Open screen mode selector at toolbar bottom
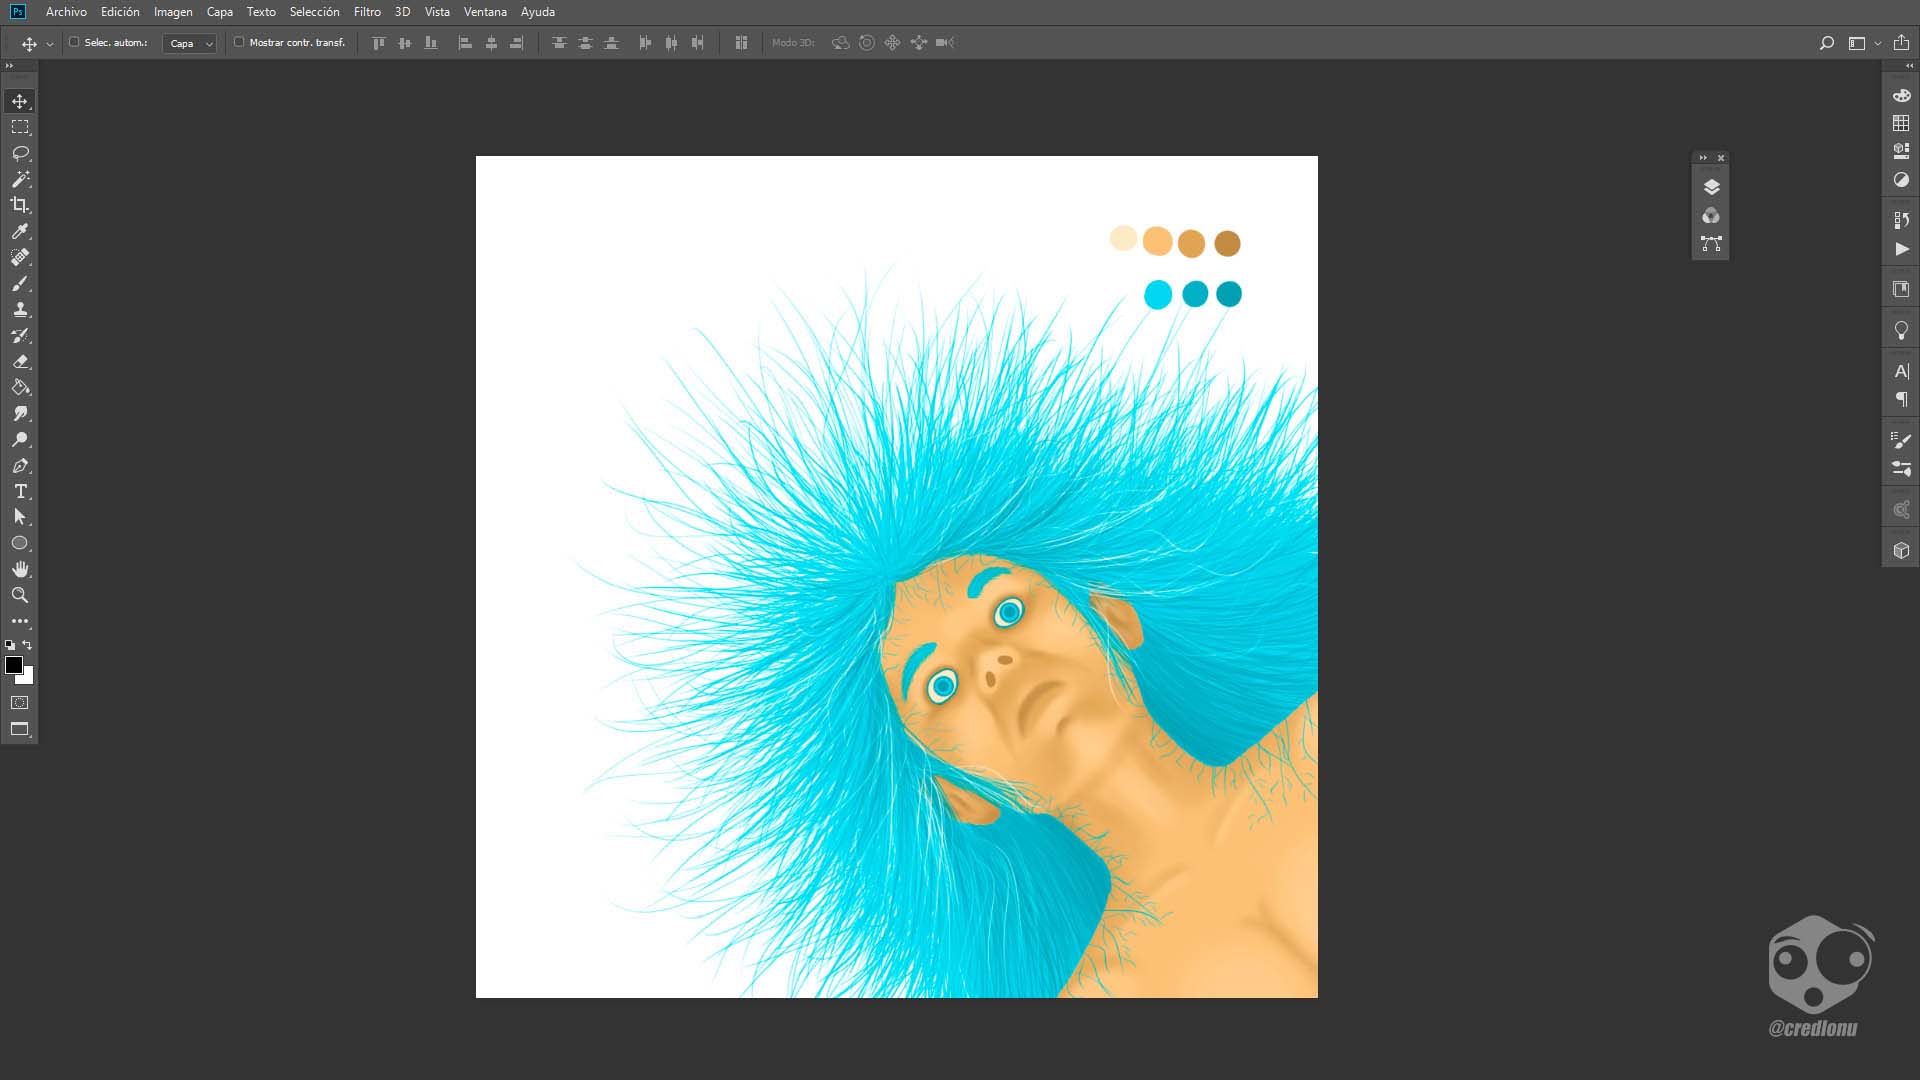Image resolution: width=1920 pixels, height=1080 pixels. point(20,729)
